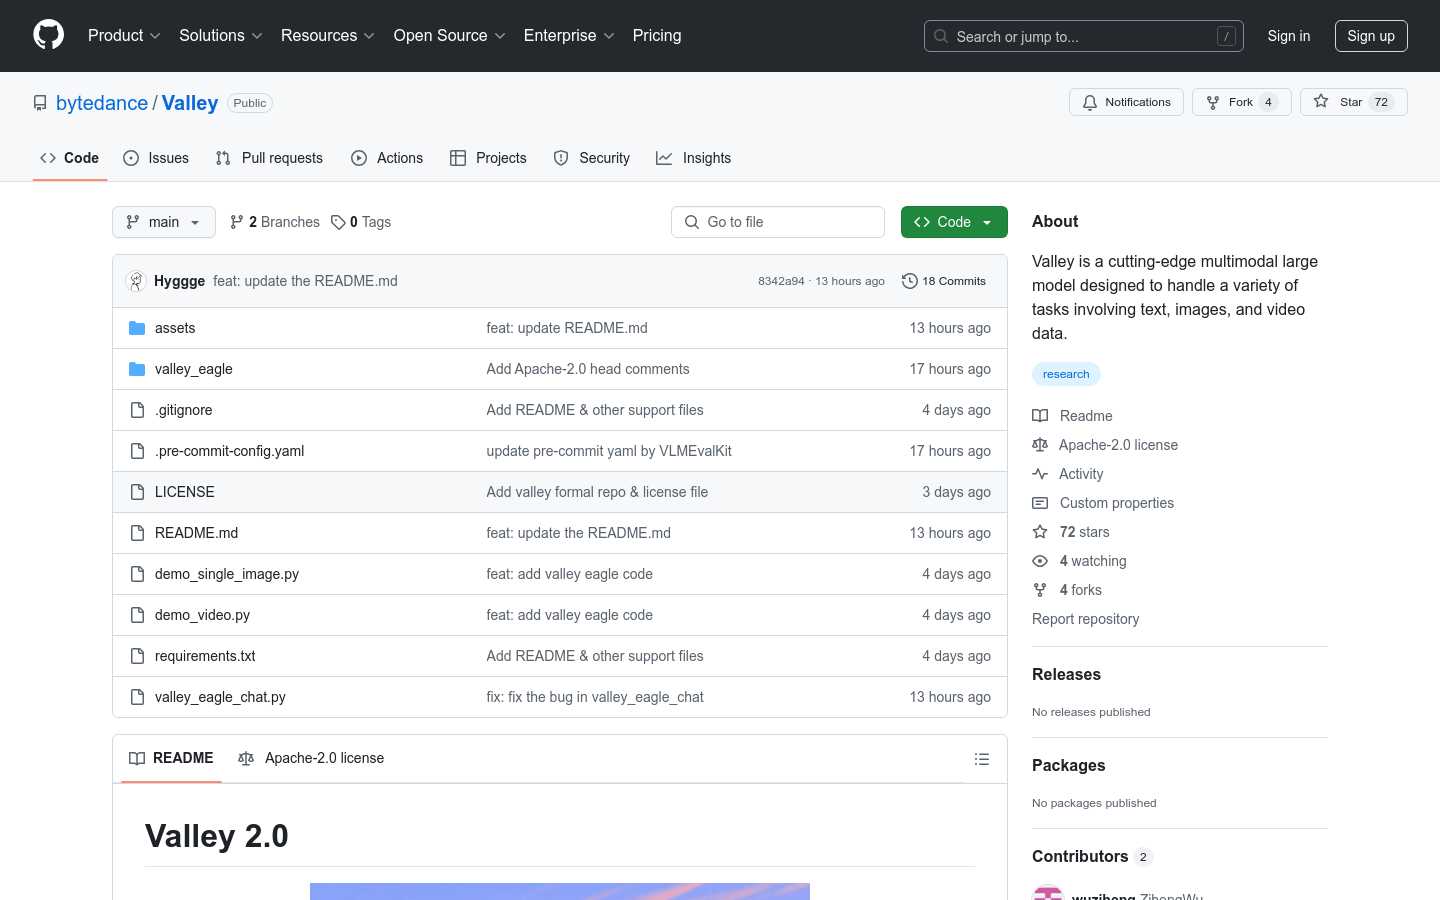The width and height of the screenshot is (1440, 900).
Task: Click the magnifier icon in the search bar
Action: coord(941,36)
